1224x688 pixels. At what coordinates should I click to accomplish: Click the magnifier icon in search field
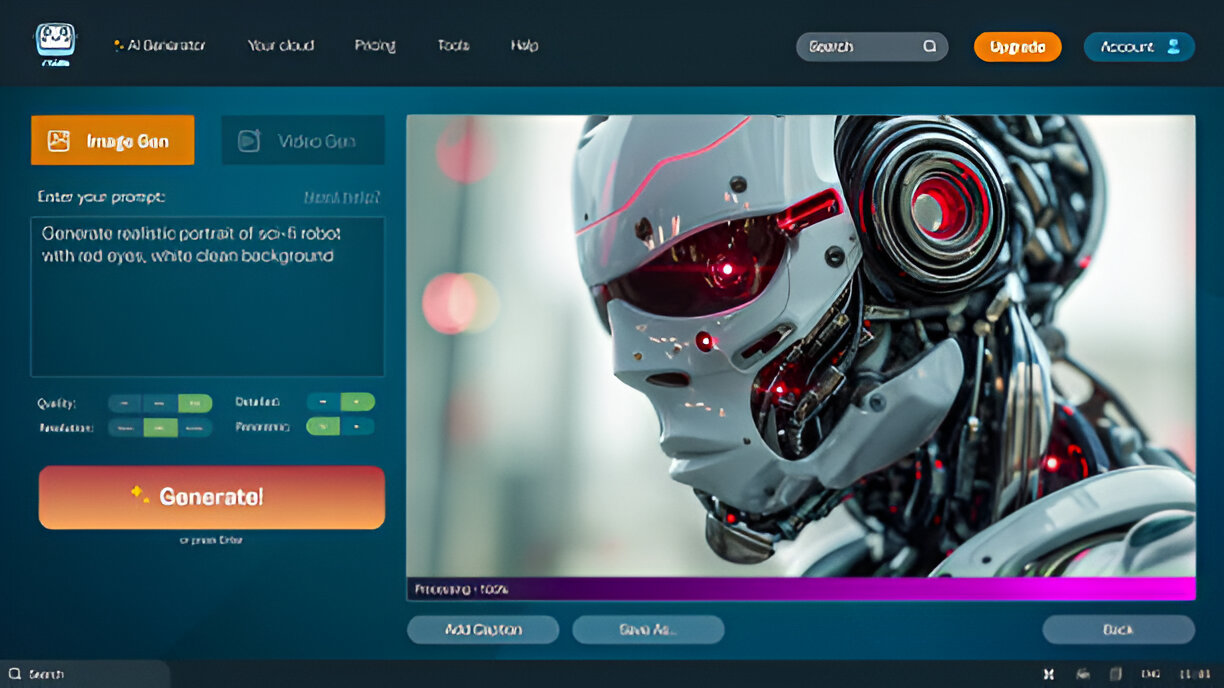(x=930, y=46)
